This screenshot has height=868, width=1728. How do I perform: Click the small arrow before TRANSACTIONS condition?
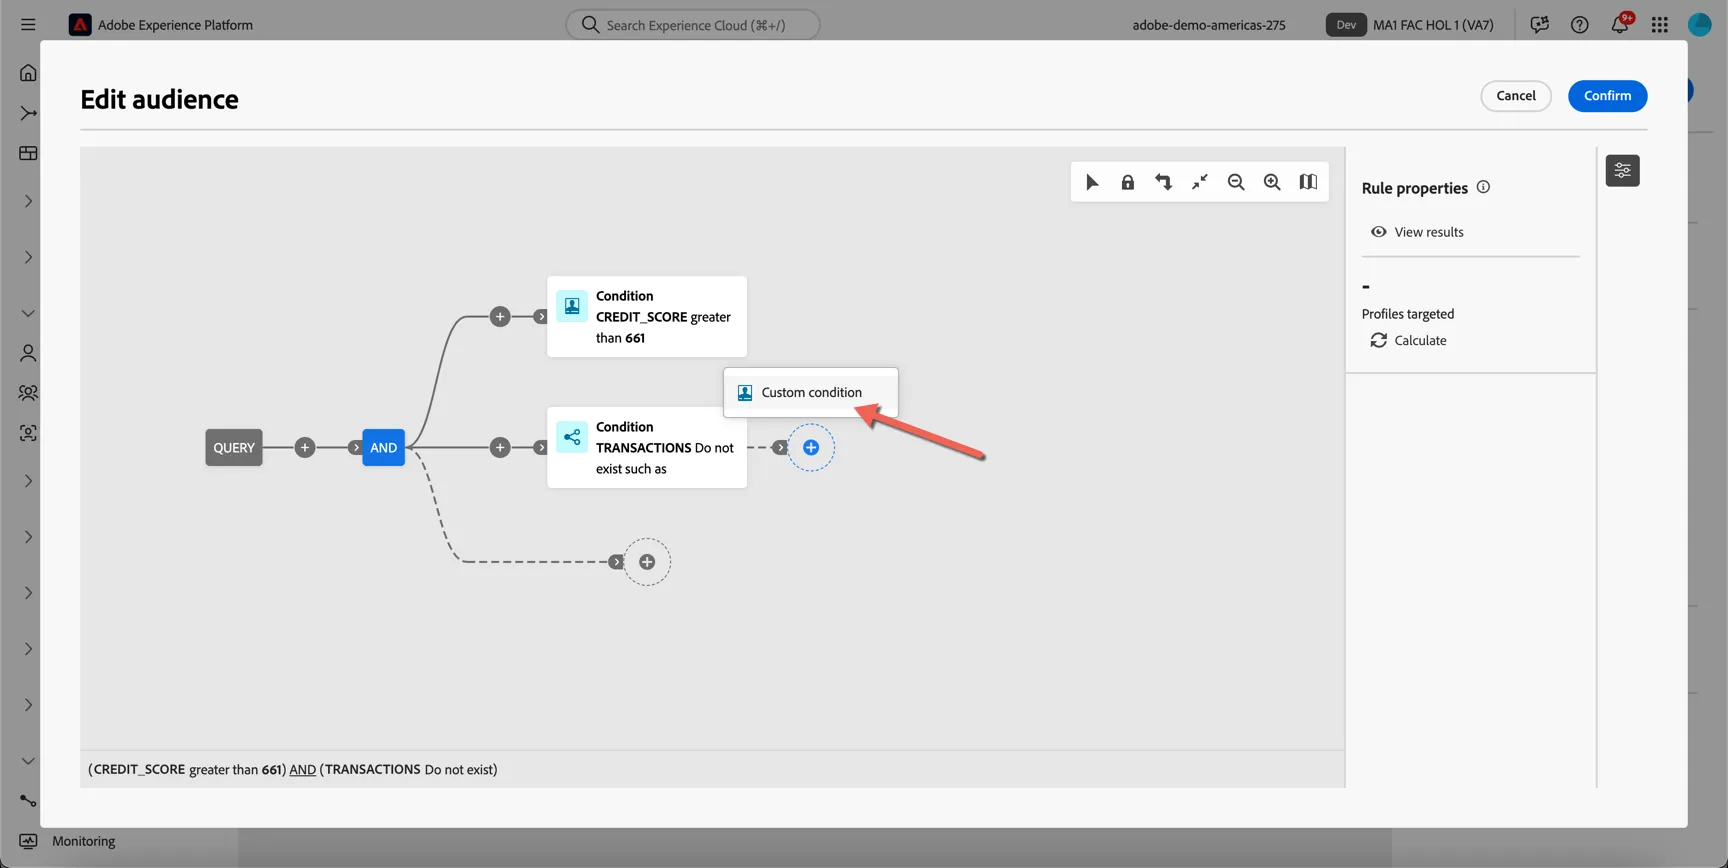point(541,448)
